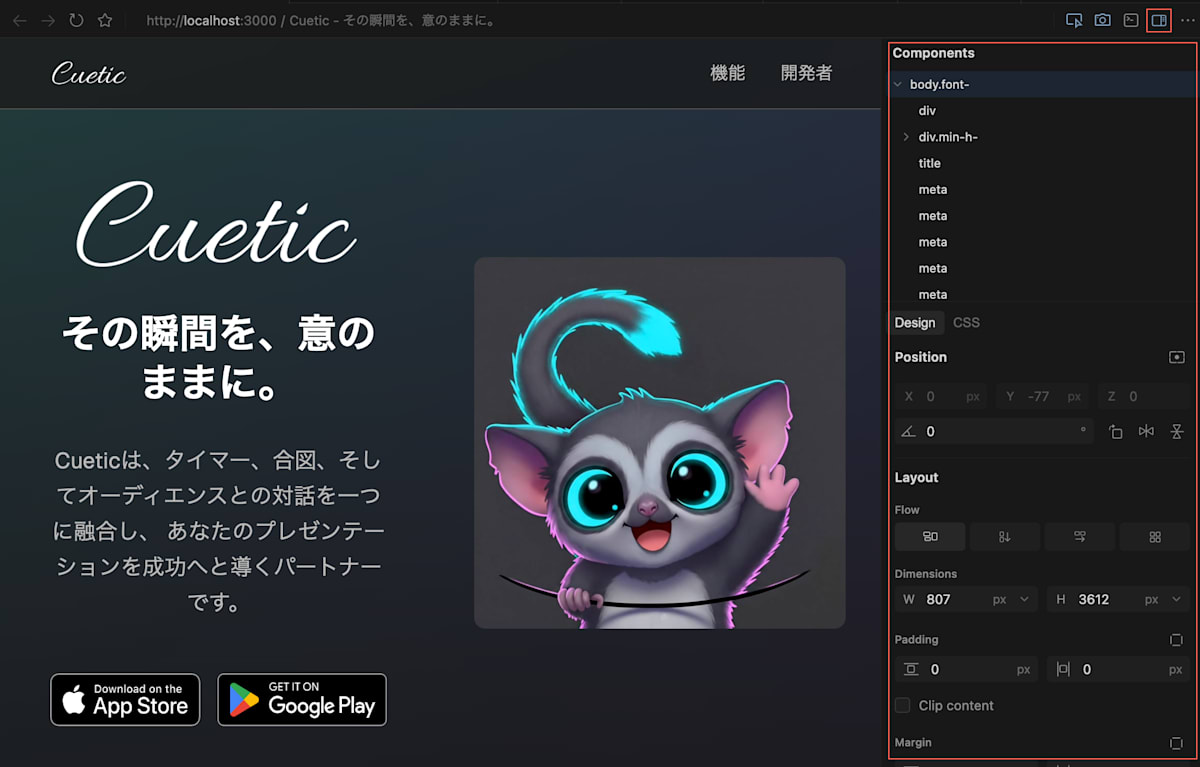Flip the element horizontally
The width and height of the screenshot is (1200, 767).
[1146, 432]
